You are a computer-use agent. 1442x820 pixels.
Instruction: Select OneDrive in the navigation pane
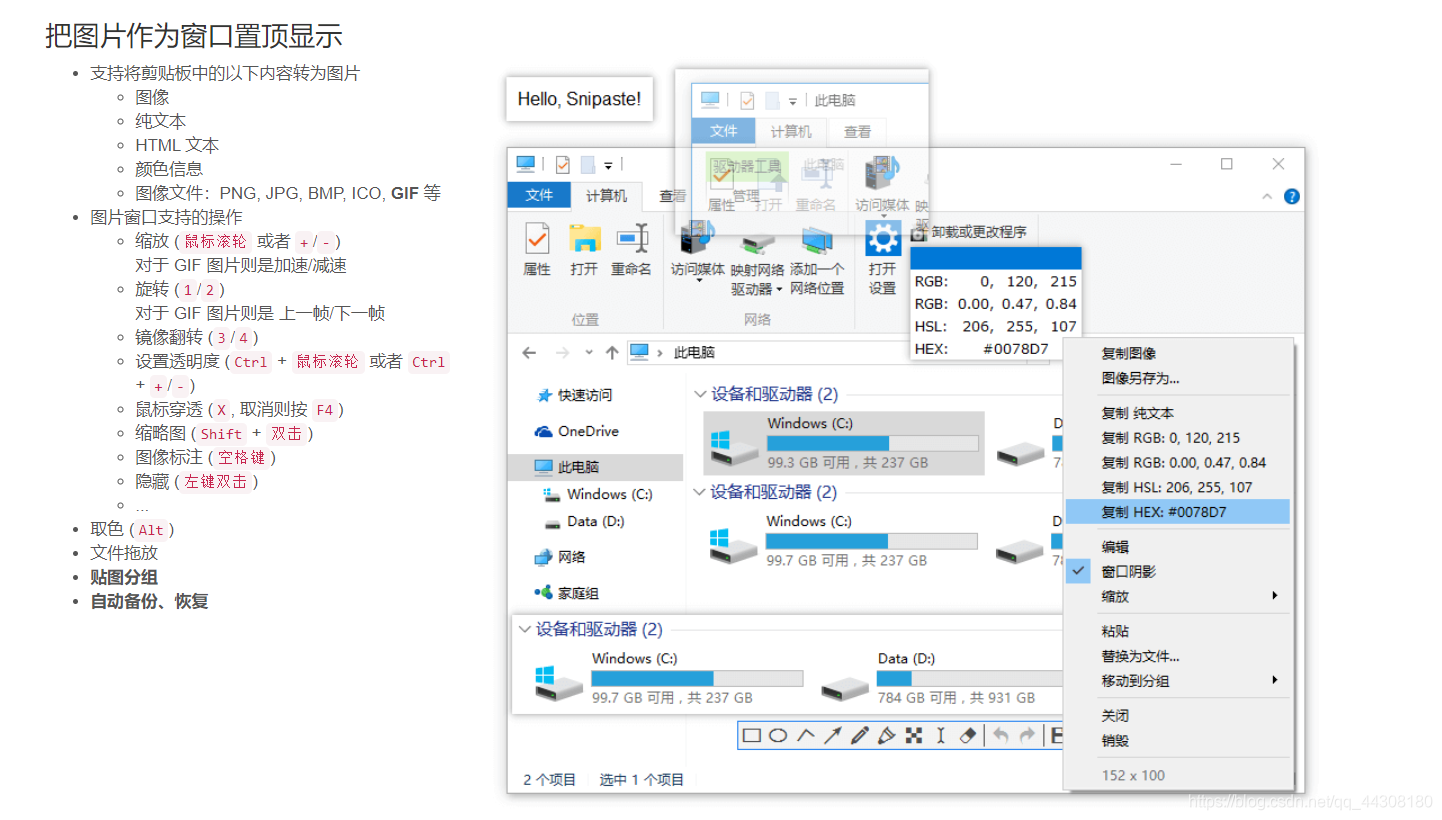[577, 431]
